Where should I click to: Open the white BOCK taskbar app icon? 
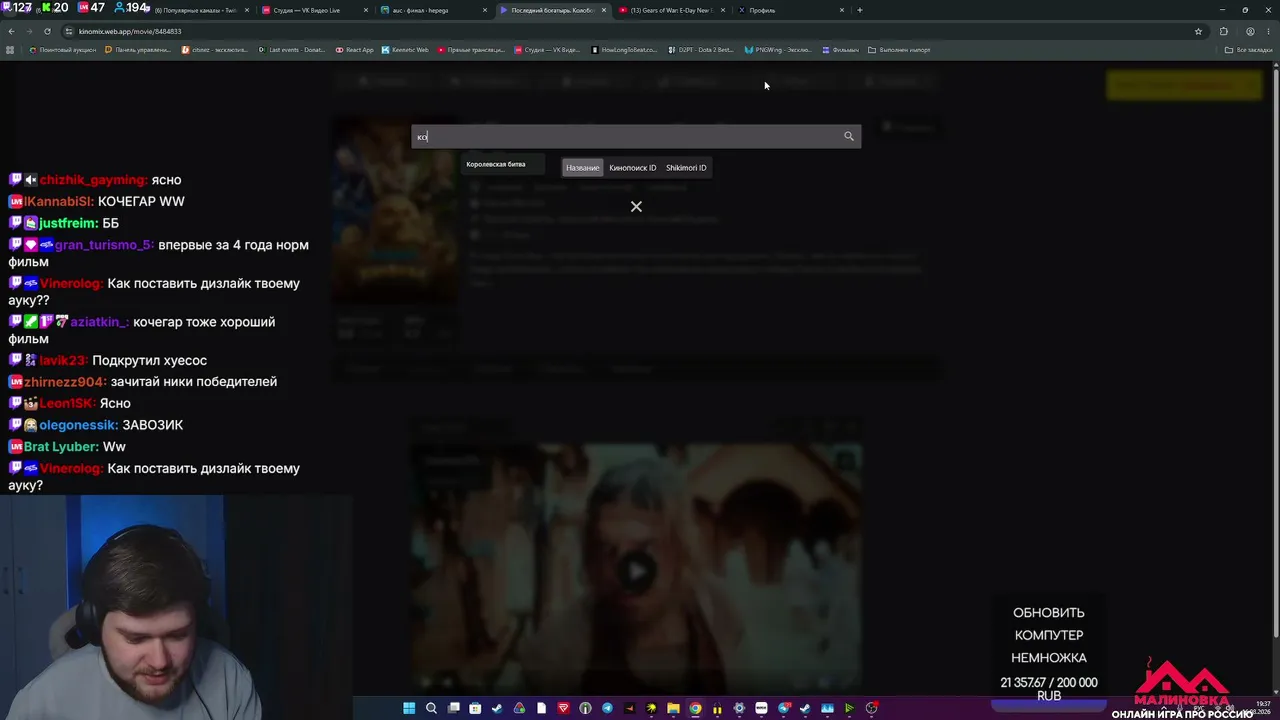761,709
